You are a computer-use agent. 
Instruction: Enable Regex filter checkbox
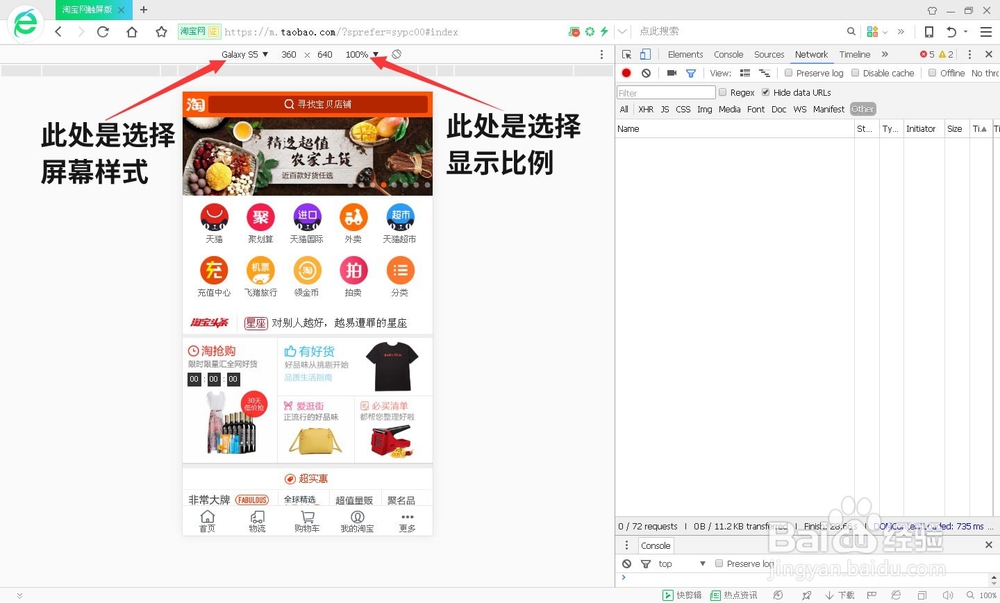[723, 92]
